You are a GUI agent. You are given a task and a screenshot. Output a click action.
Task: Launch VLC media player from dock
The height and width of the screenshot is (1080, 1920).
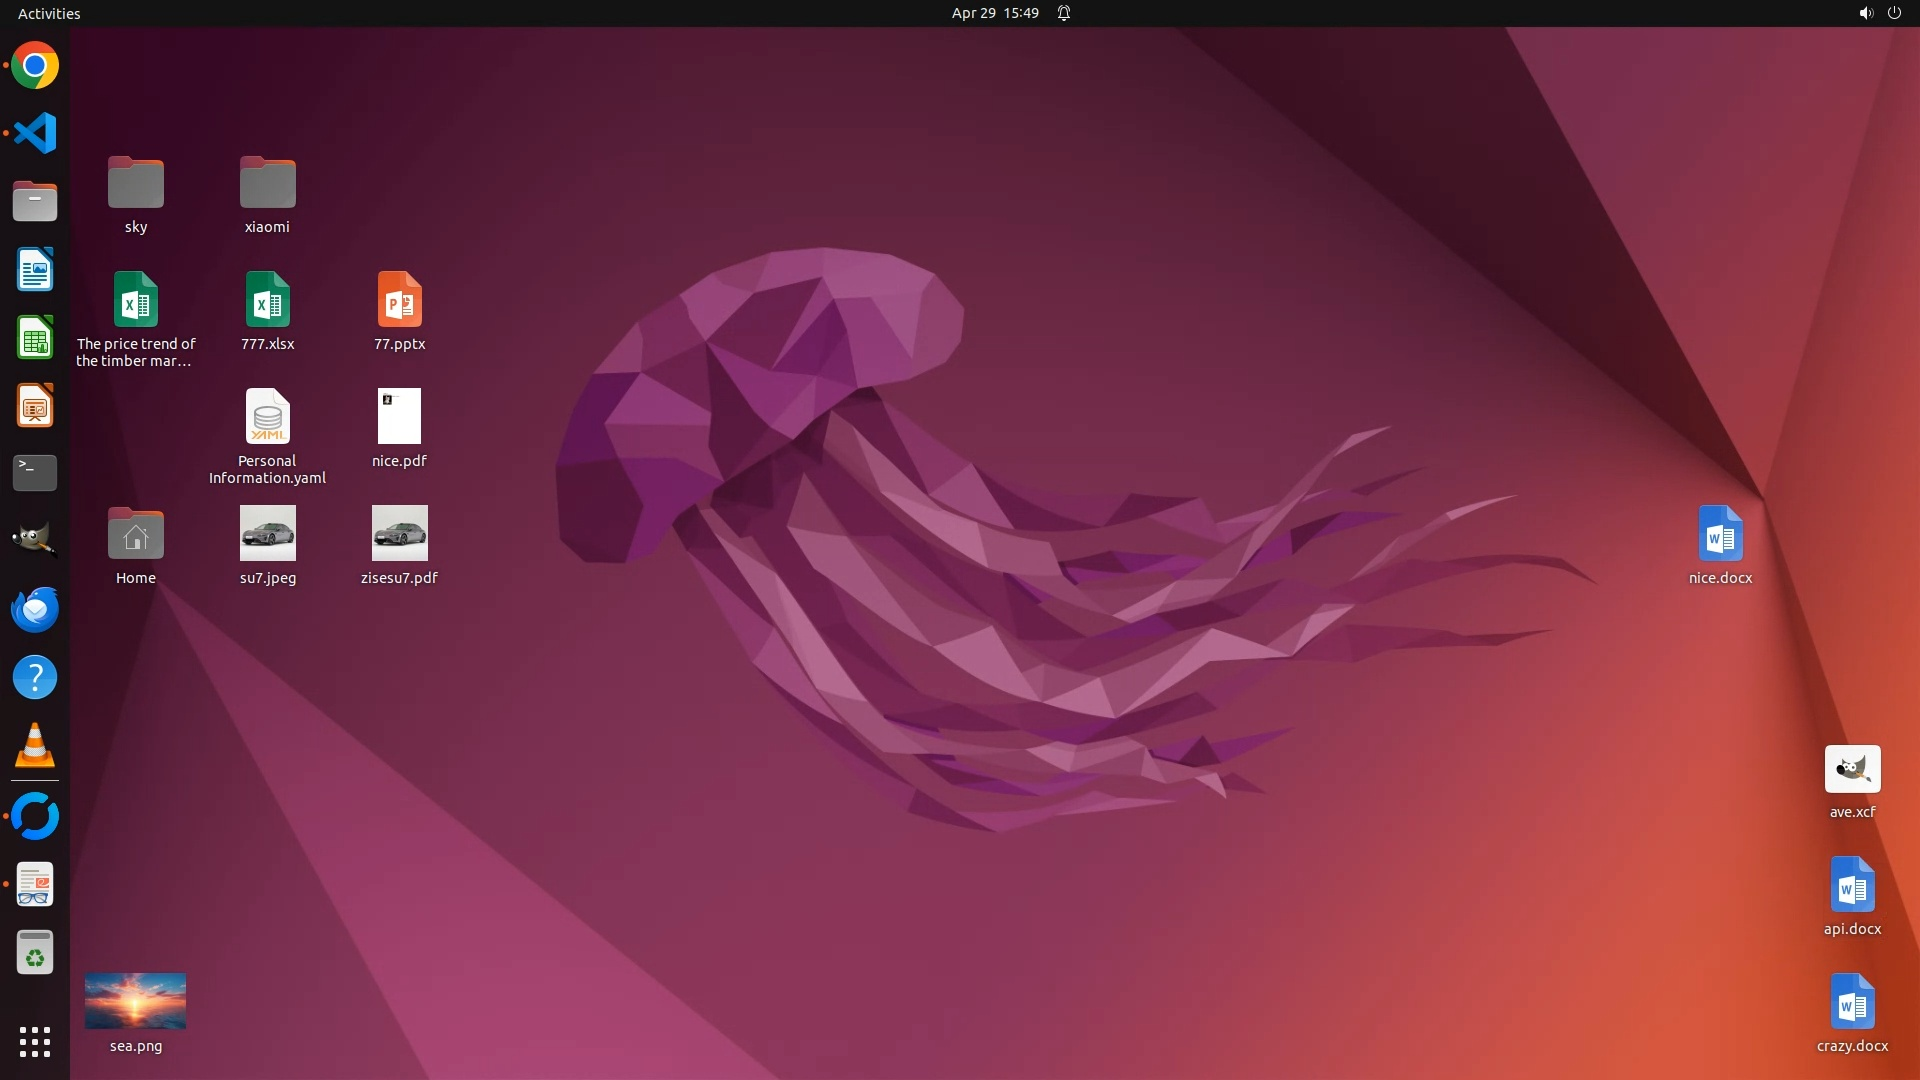click(x=35, y=746)
